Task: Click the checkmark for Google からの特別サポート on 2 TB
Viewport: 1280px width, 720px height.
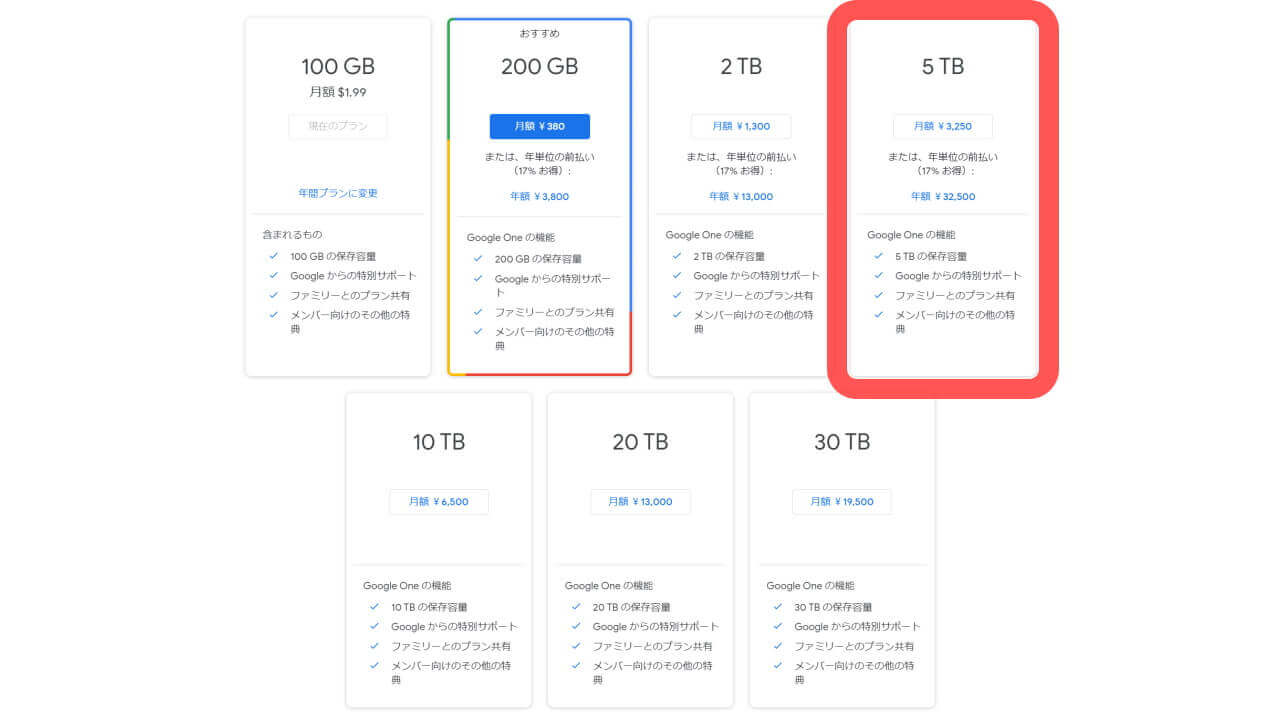Action: [676, 275]
